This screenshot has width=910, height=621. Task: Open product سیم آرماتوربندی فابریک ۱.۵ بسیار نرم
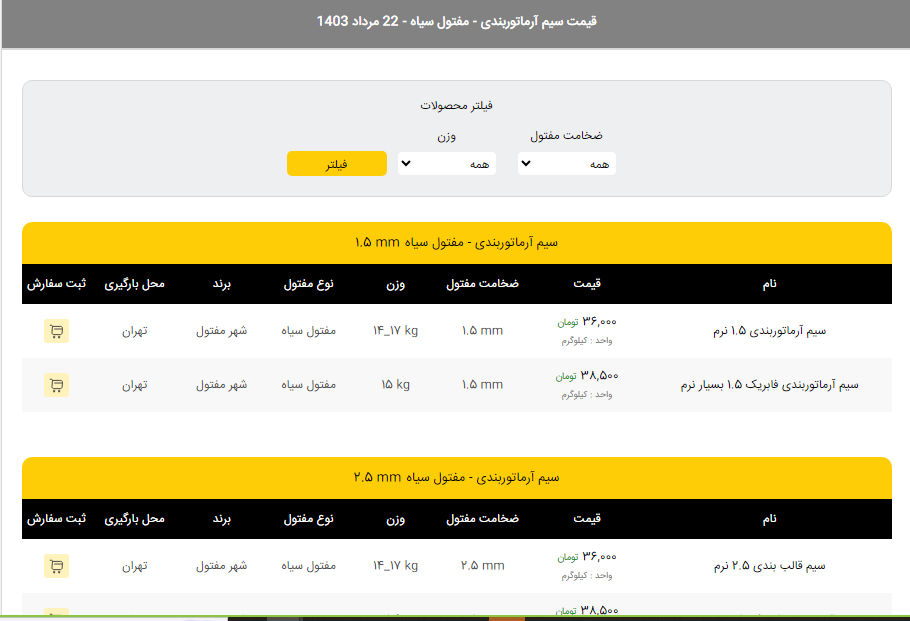coord(769,385)
